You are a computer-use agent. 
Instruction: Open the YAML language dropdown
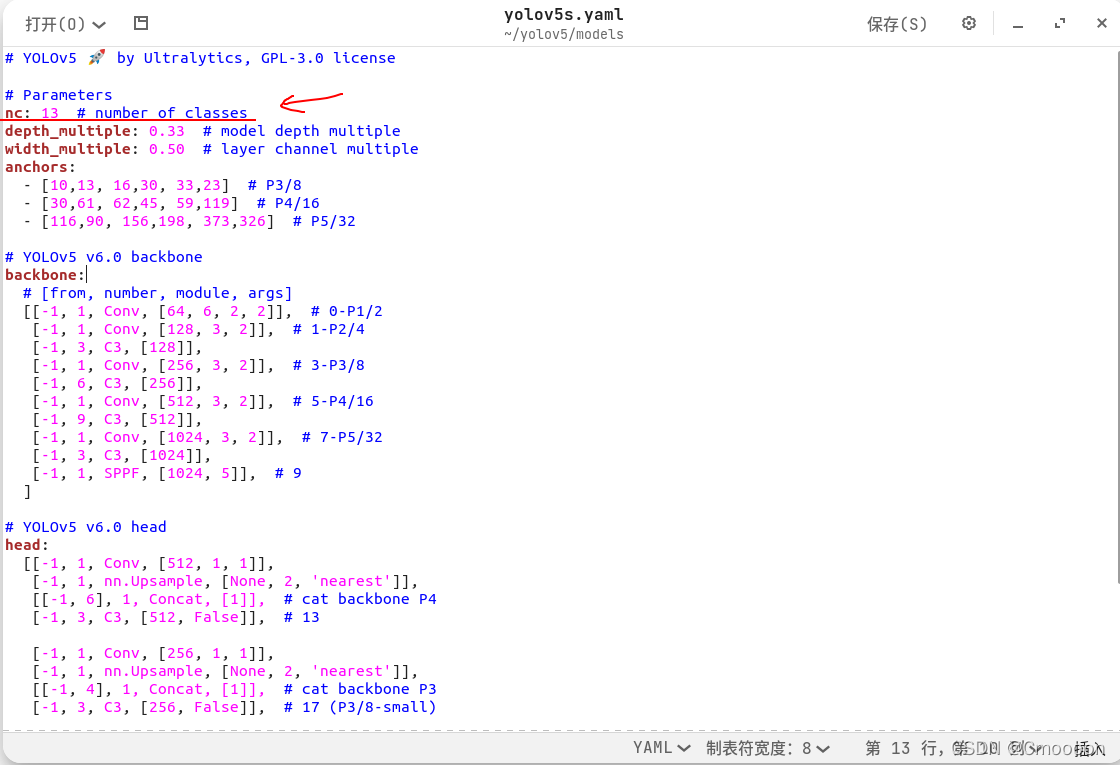661,748
